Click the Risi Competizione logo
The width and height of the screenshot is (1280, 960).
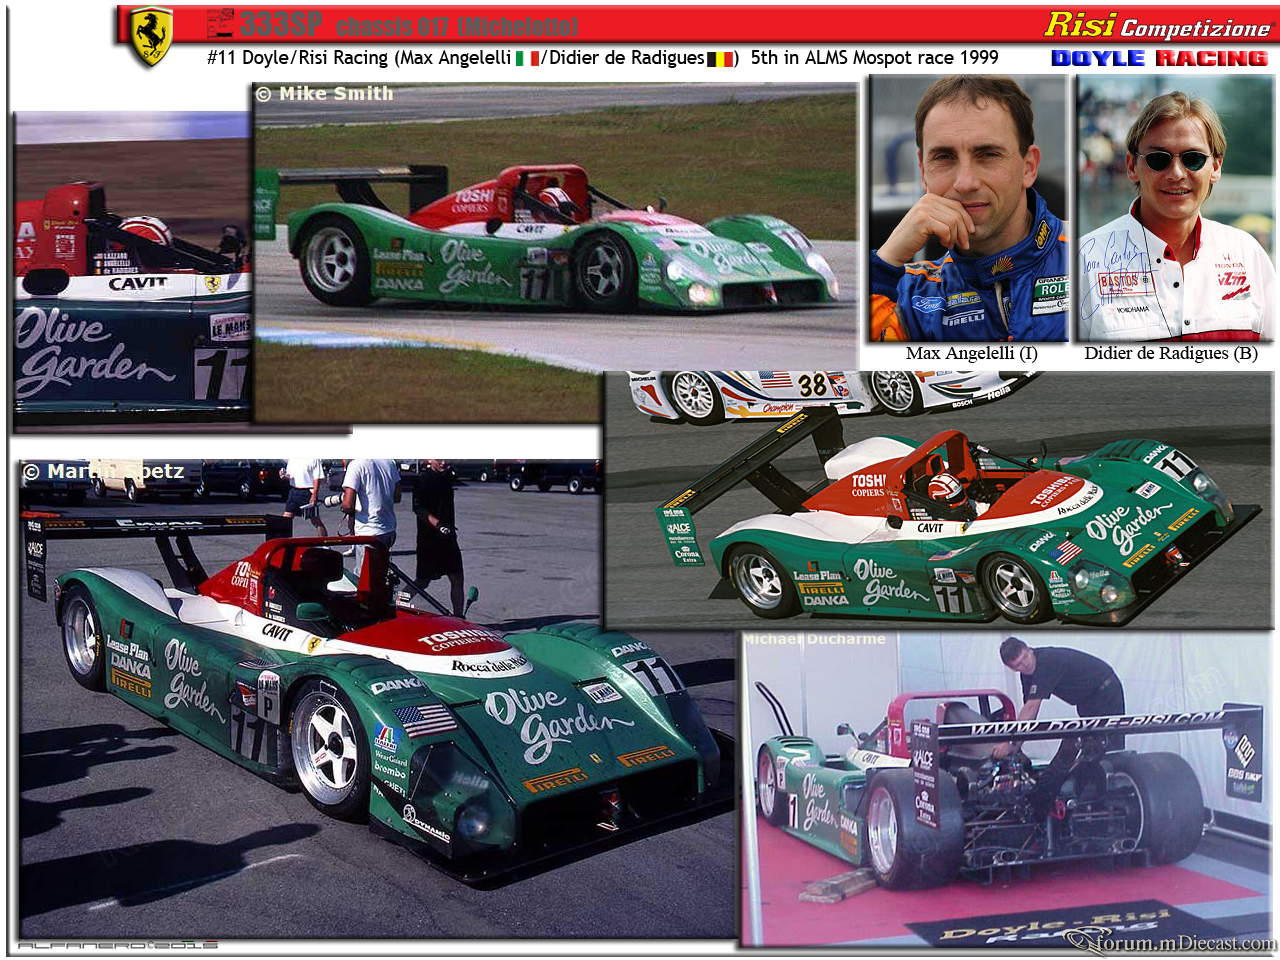(1157, 25)
